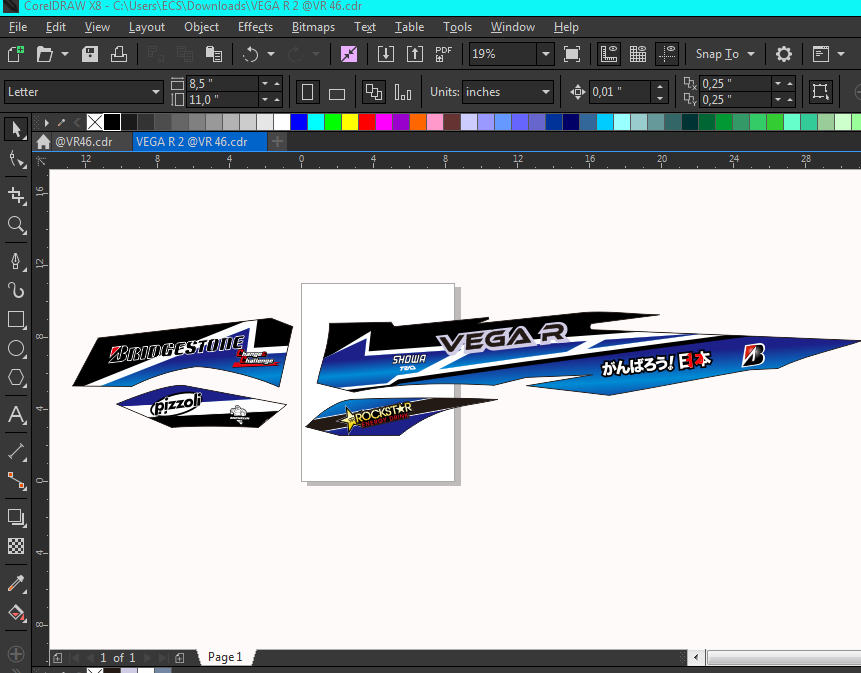Viewport: 861px width, 673px height.
Task: Toggle Show Grid button
Action: 638,54
